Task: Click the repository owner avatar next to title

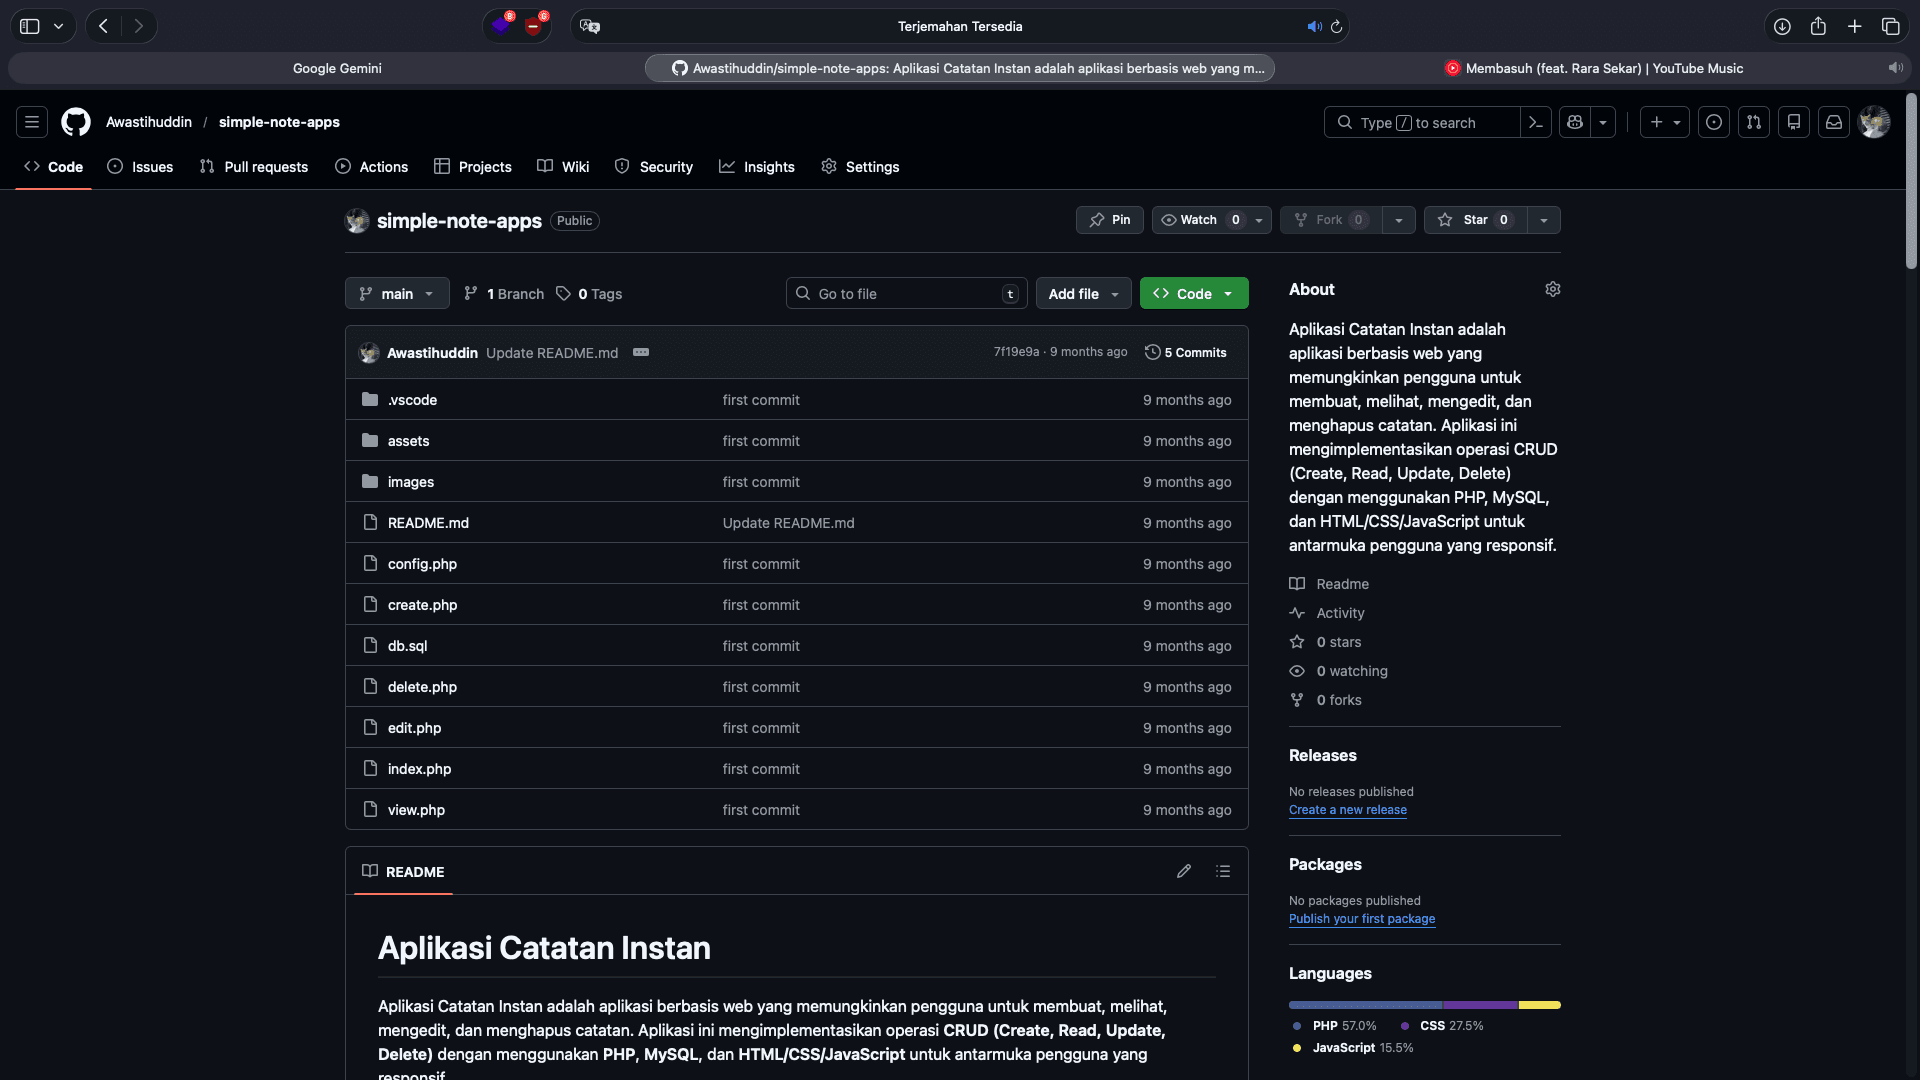Action: tap(357, 221)
